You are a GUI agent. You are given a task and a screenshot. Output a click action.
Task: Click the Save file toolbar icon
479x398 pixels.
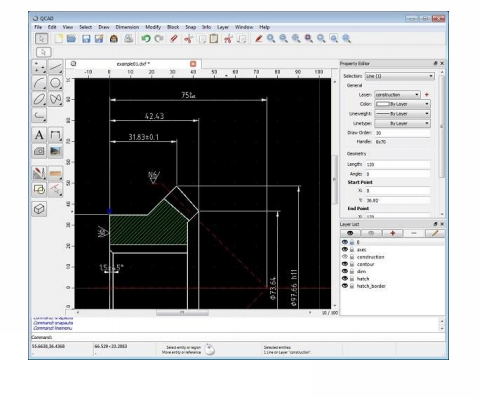coord(86,39)
